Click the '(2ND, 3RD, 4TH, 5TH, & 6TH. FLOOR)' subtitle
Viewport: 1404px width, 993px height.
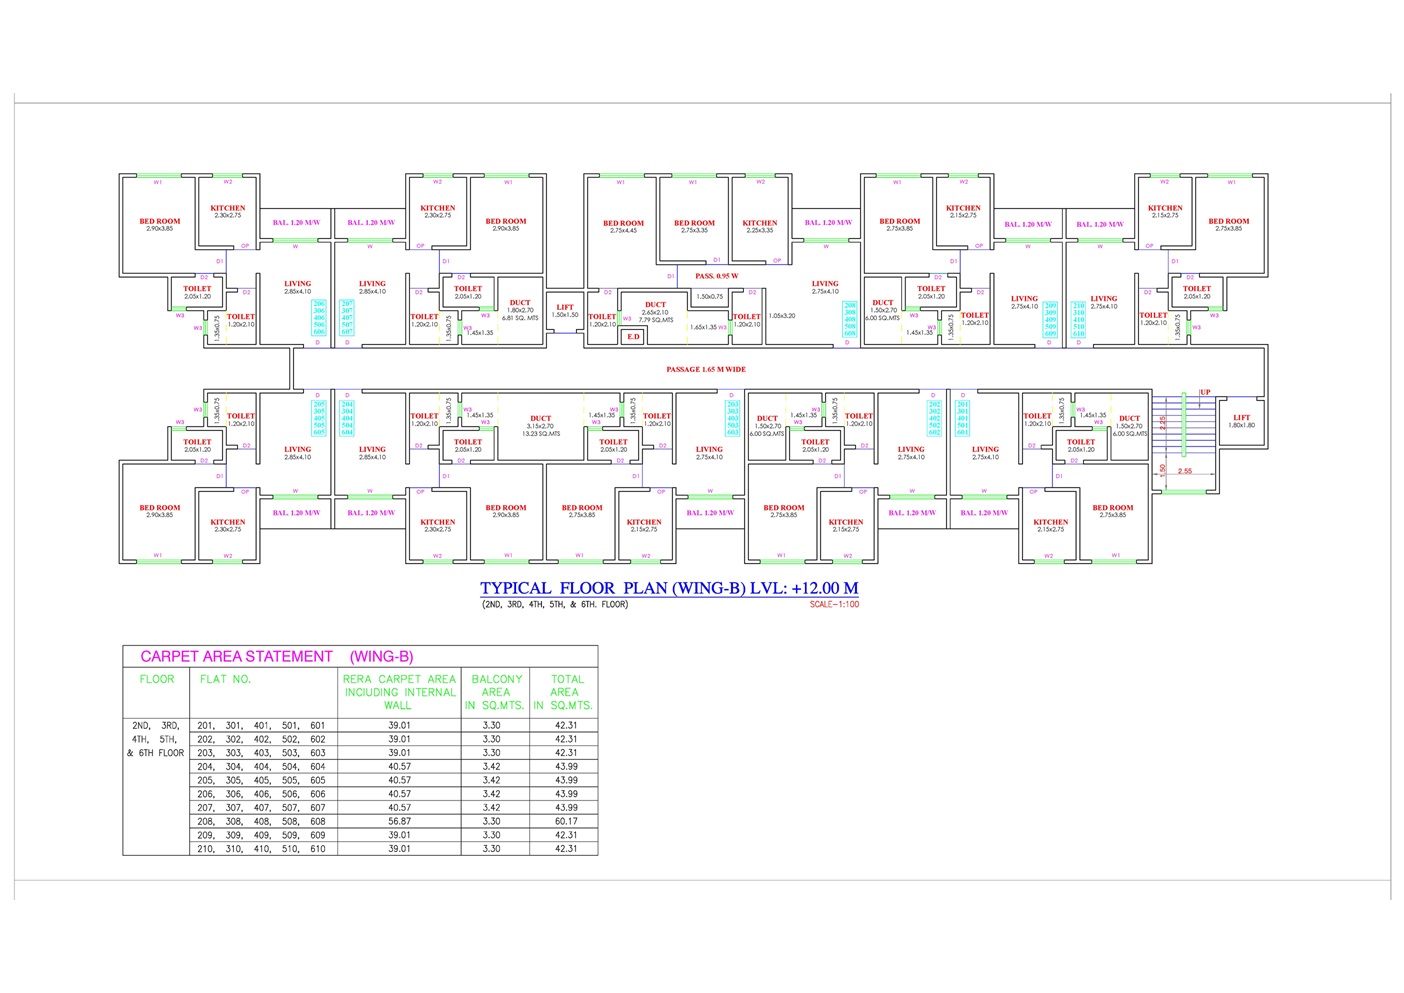coord(555,604)
